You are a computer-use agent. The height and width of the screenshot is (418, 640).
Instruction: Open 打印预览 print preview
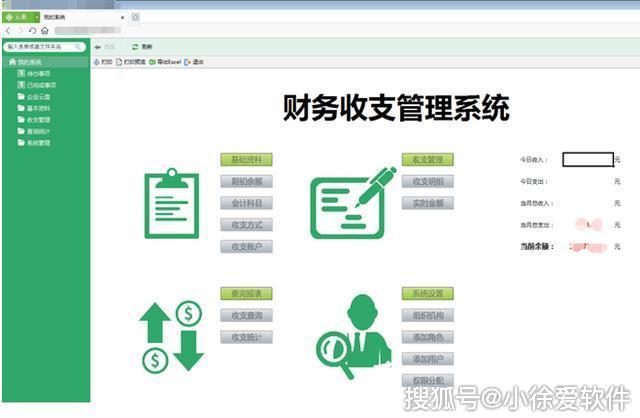[x=131, y=62]
